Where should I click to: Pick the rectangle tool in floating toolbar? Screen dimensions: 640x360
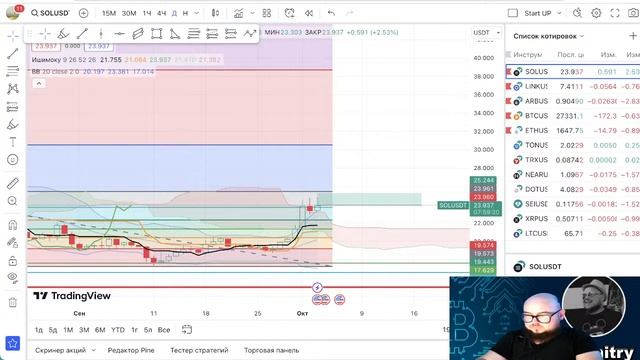point(156,33)
